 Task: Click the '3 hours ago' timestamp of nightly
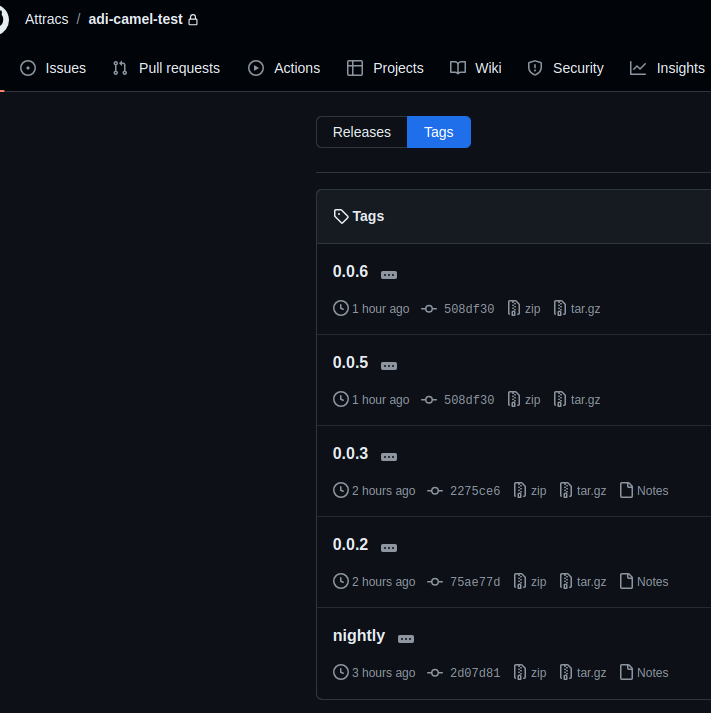pyautogui.click(x=384, y=673)
